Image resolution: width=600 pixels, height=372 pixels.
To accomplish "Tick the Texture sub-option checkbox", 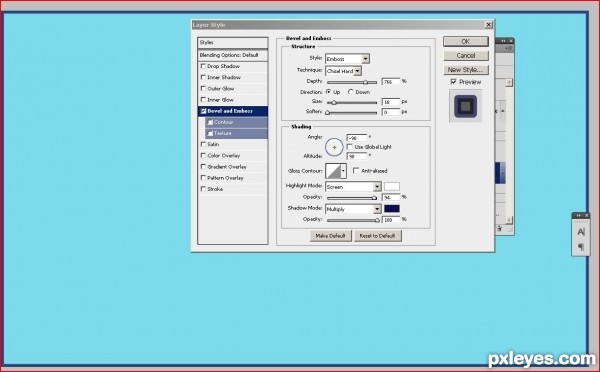I will [210, 133].
